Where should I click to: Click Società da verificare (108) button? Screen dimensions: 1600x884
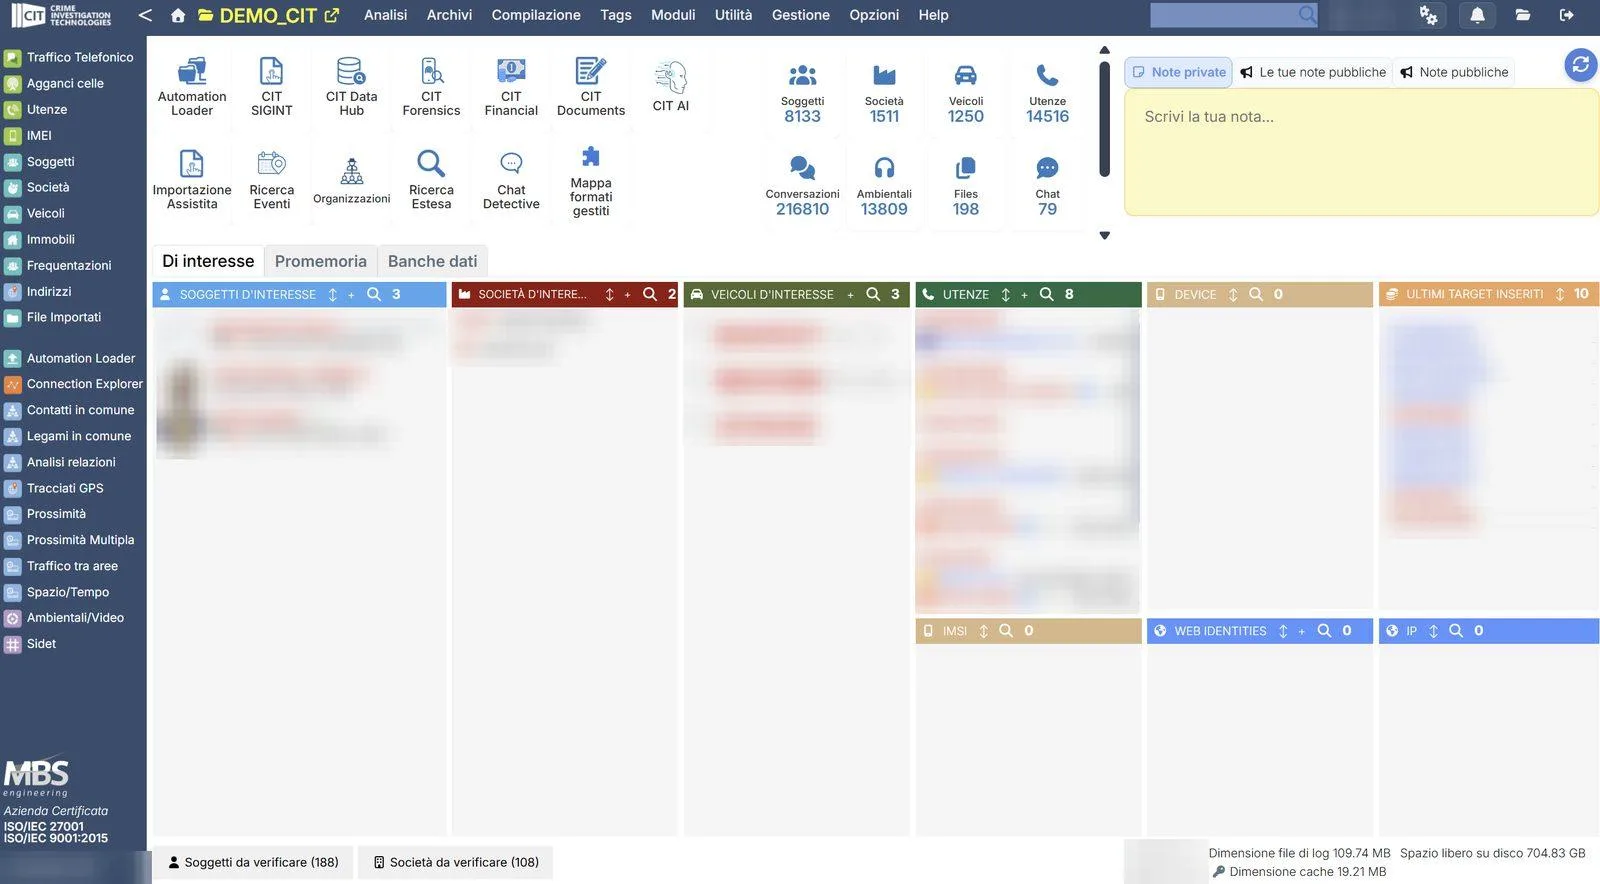pyautogui.click(x=456, y=862)
